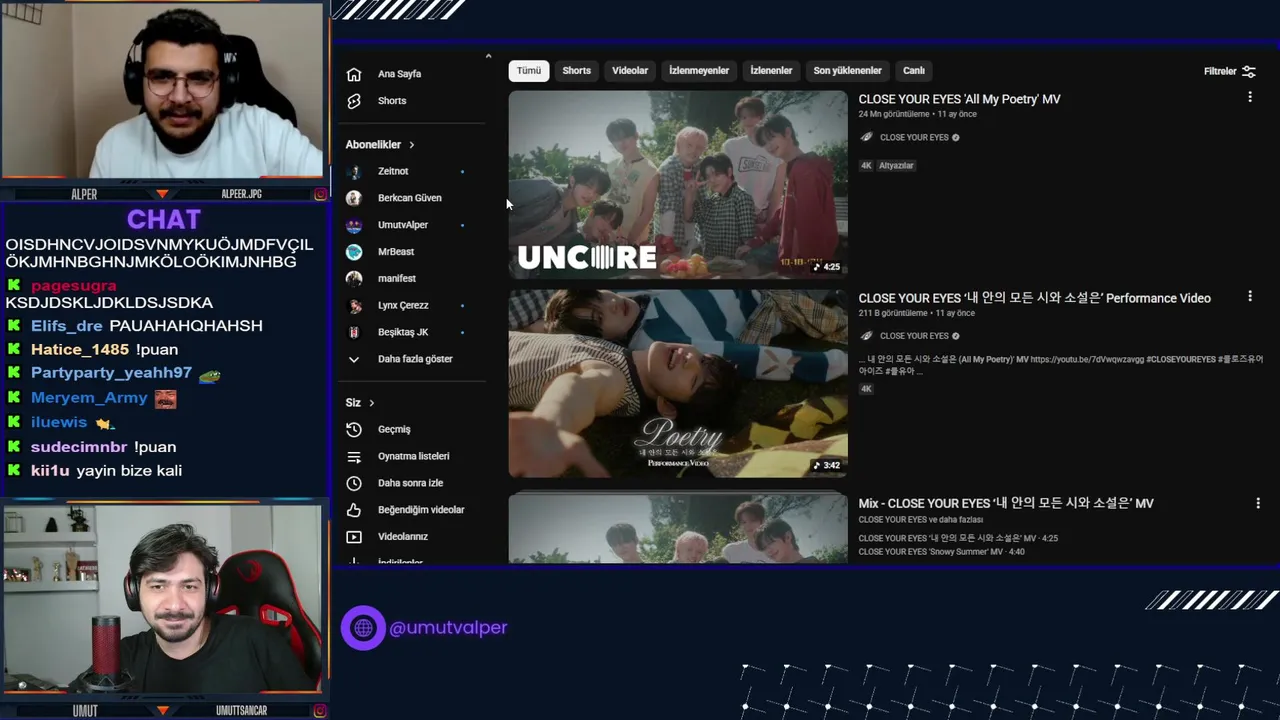The image size is (1280, 720).
Task: Expand the Siz section arrow
Action: coord(371,403)
